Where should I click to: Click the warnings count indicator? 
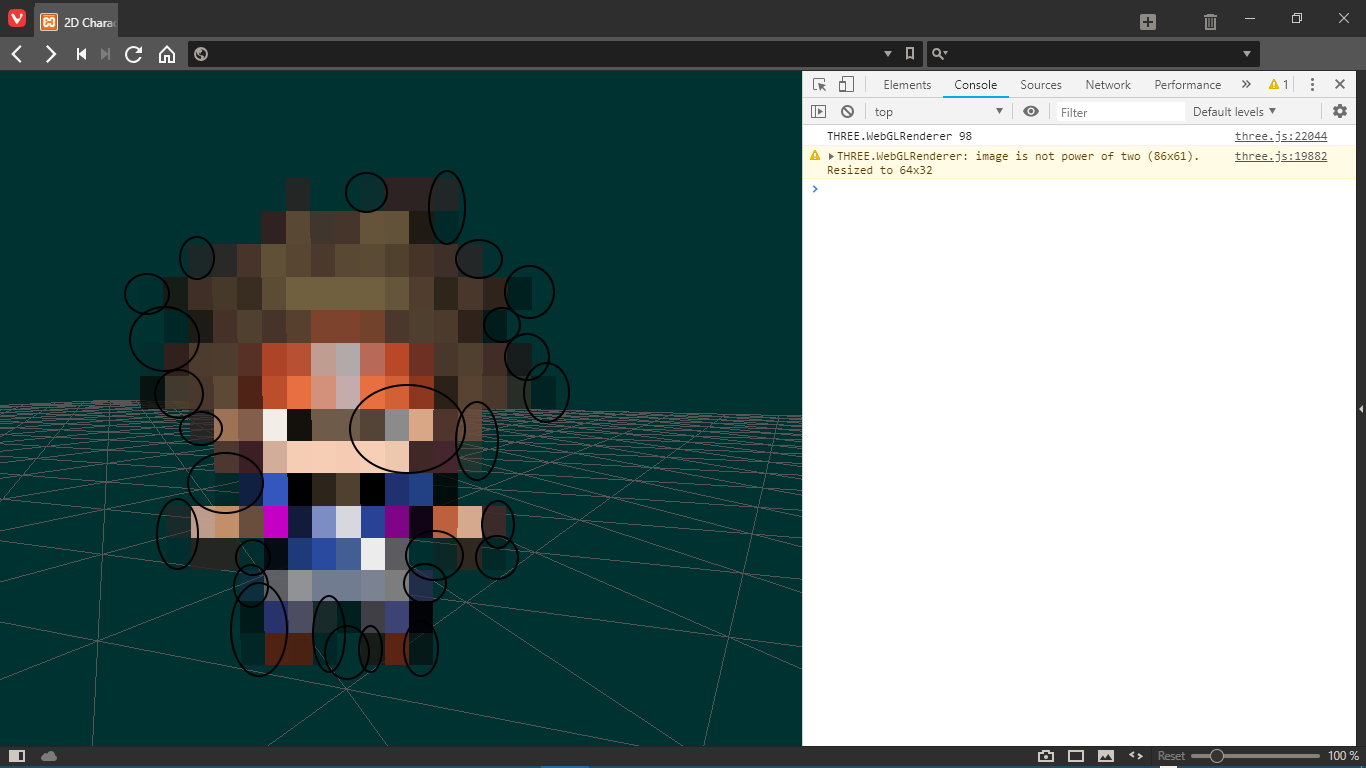(1278, 85)
